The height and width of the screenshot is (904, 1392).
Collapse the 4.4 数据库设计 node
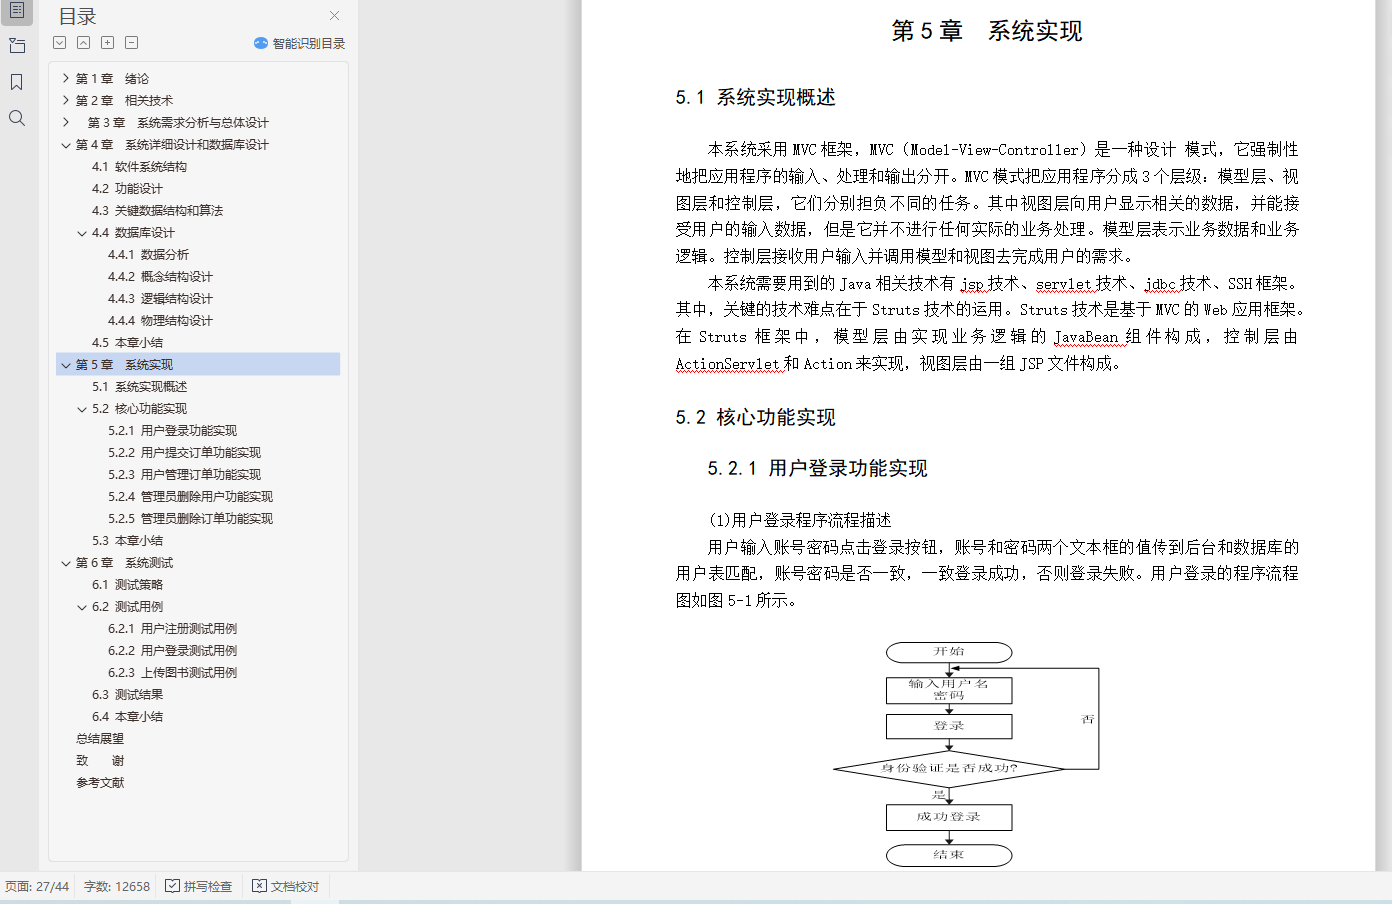click(x=82, y=232)
